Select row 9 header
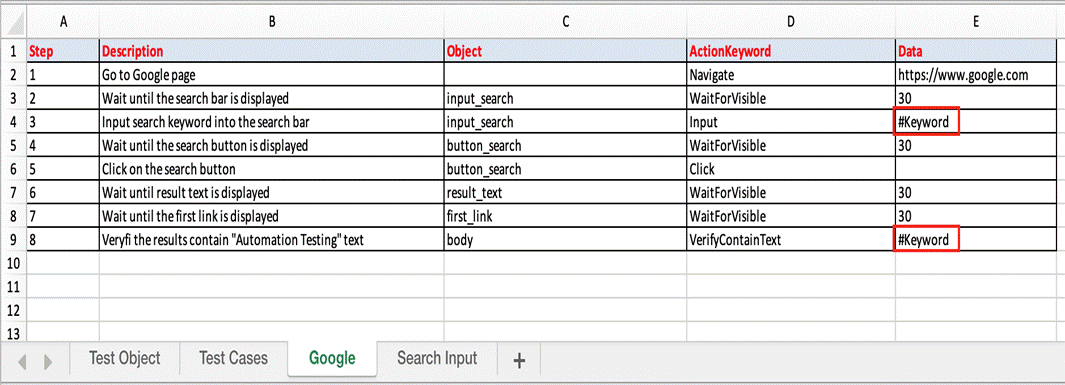This screenshot has width=1065, height=385. coord(14,240)
